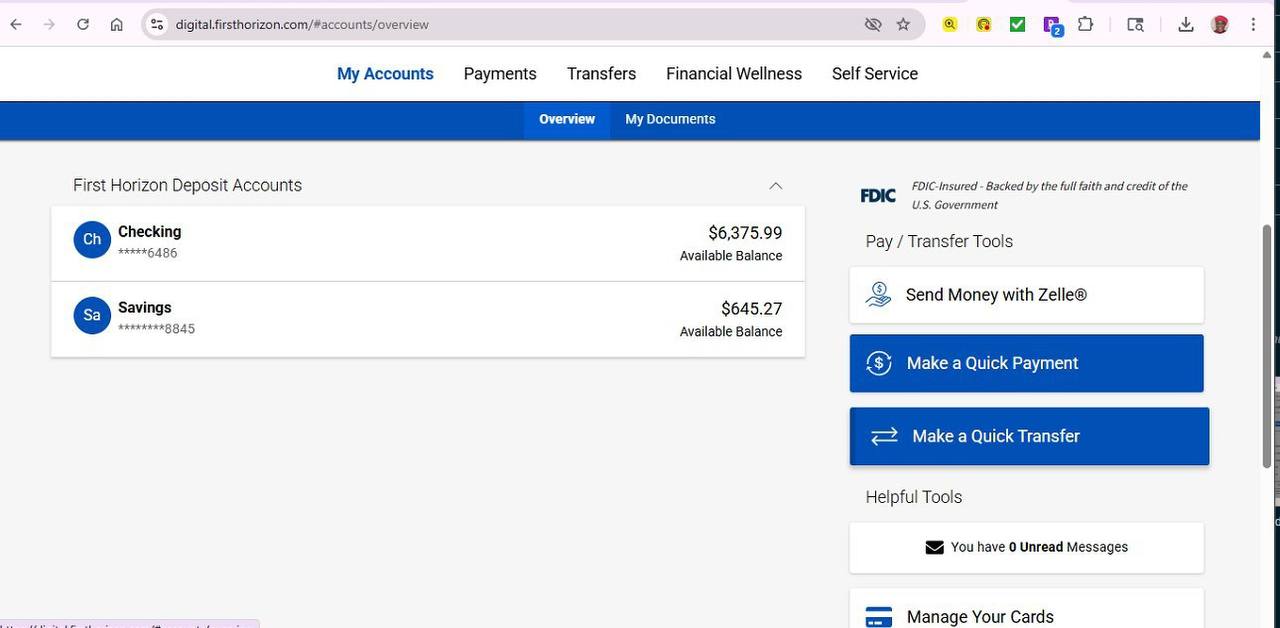The width and height of the screenshot is (1280, 628).
Task: Open the Financial Wellness menu
Action: pyautogui.click(x=734, y=74)
